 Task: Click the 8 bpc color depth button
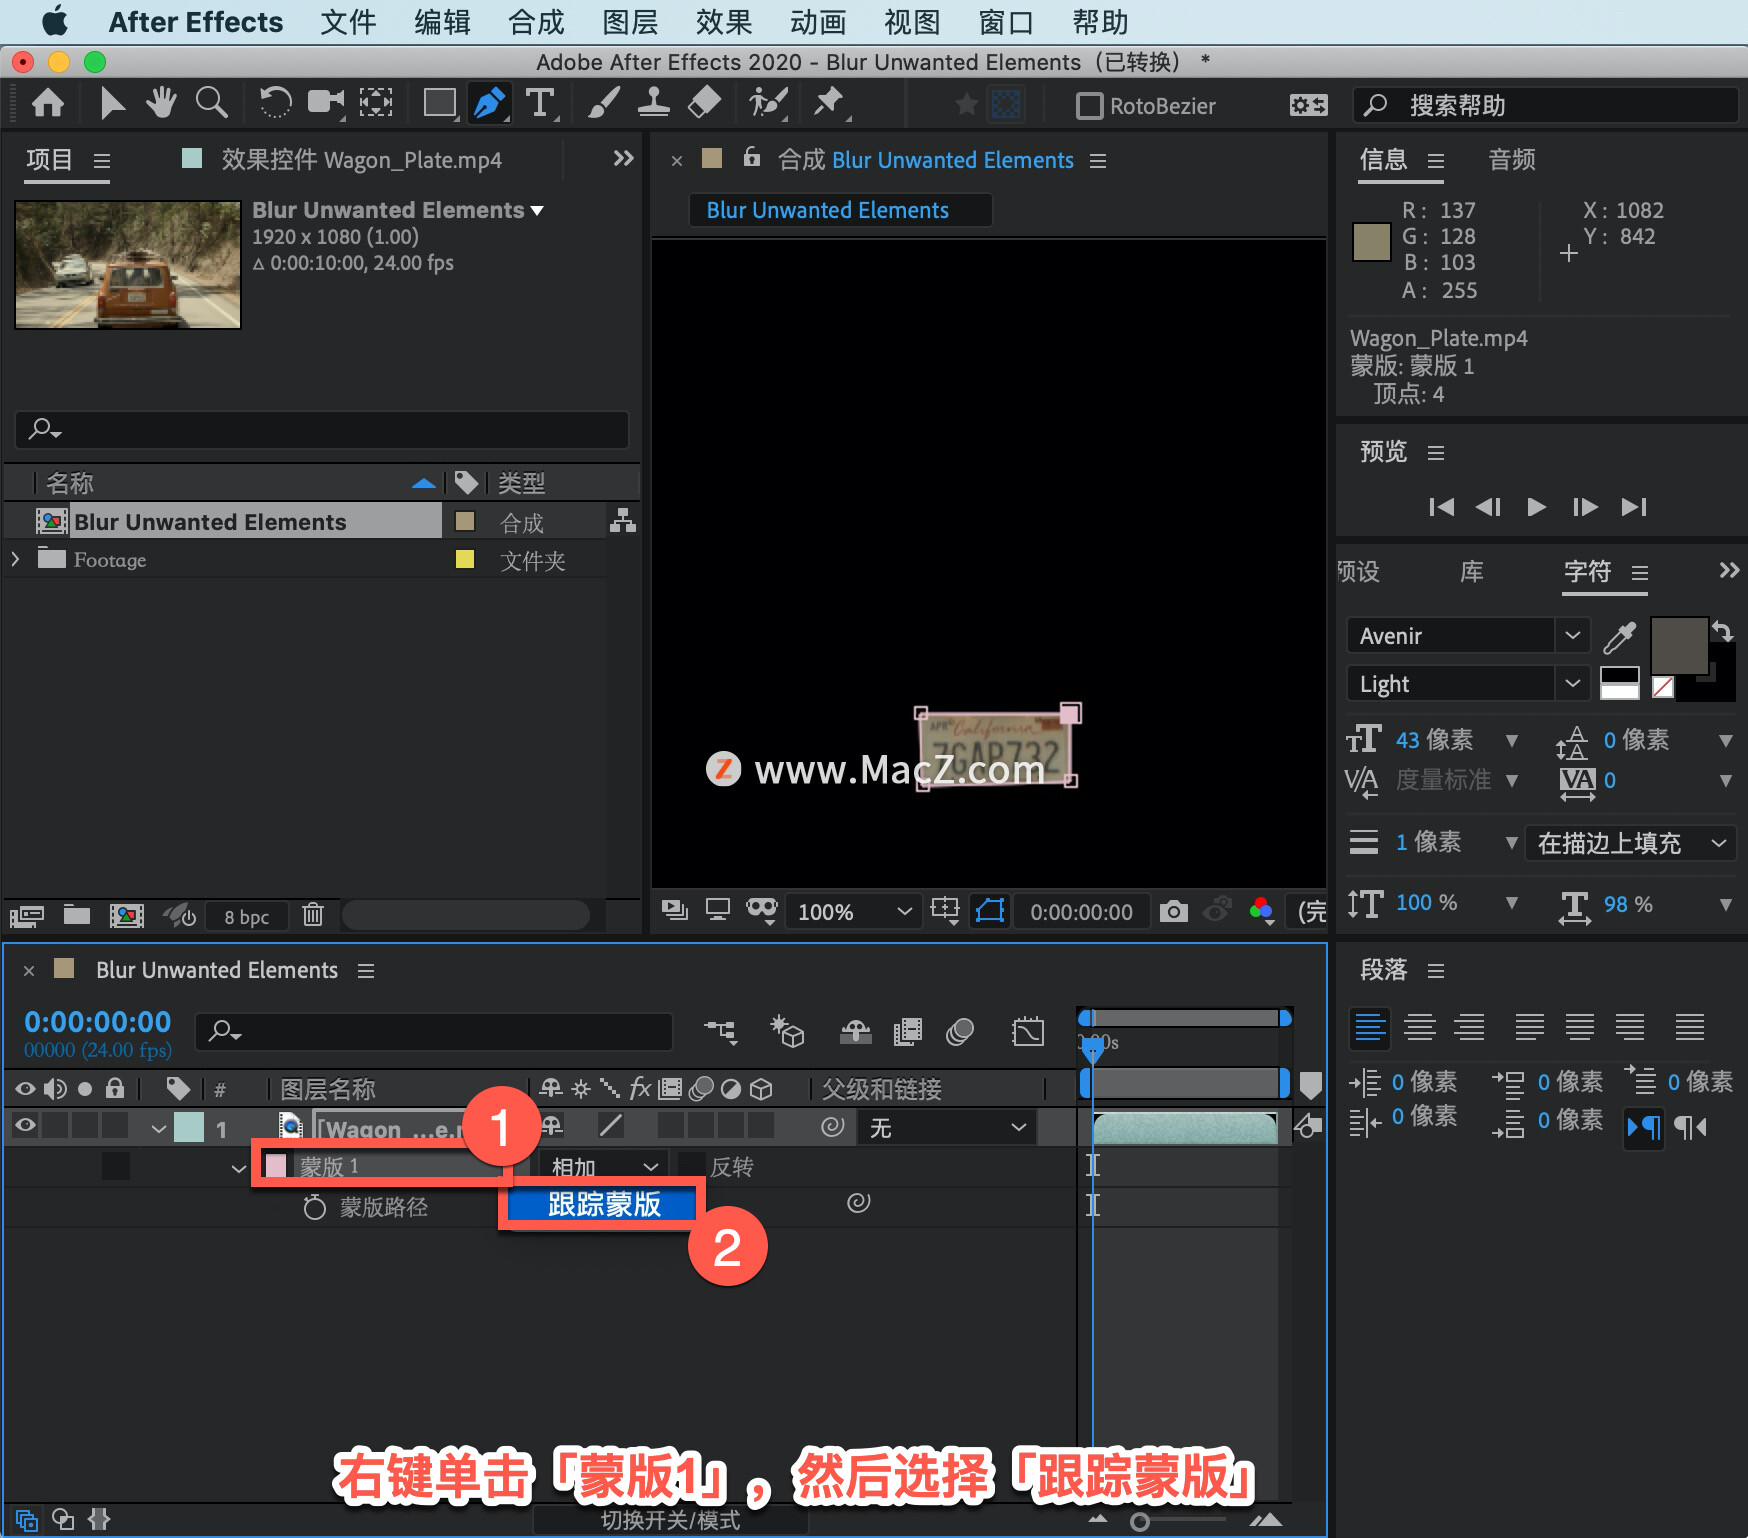(x=246, y=916)
